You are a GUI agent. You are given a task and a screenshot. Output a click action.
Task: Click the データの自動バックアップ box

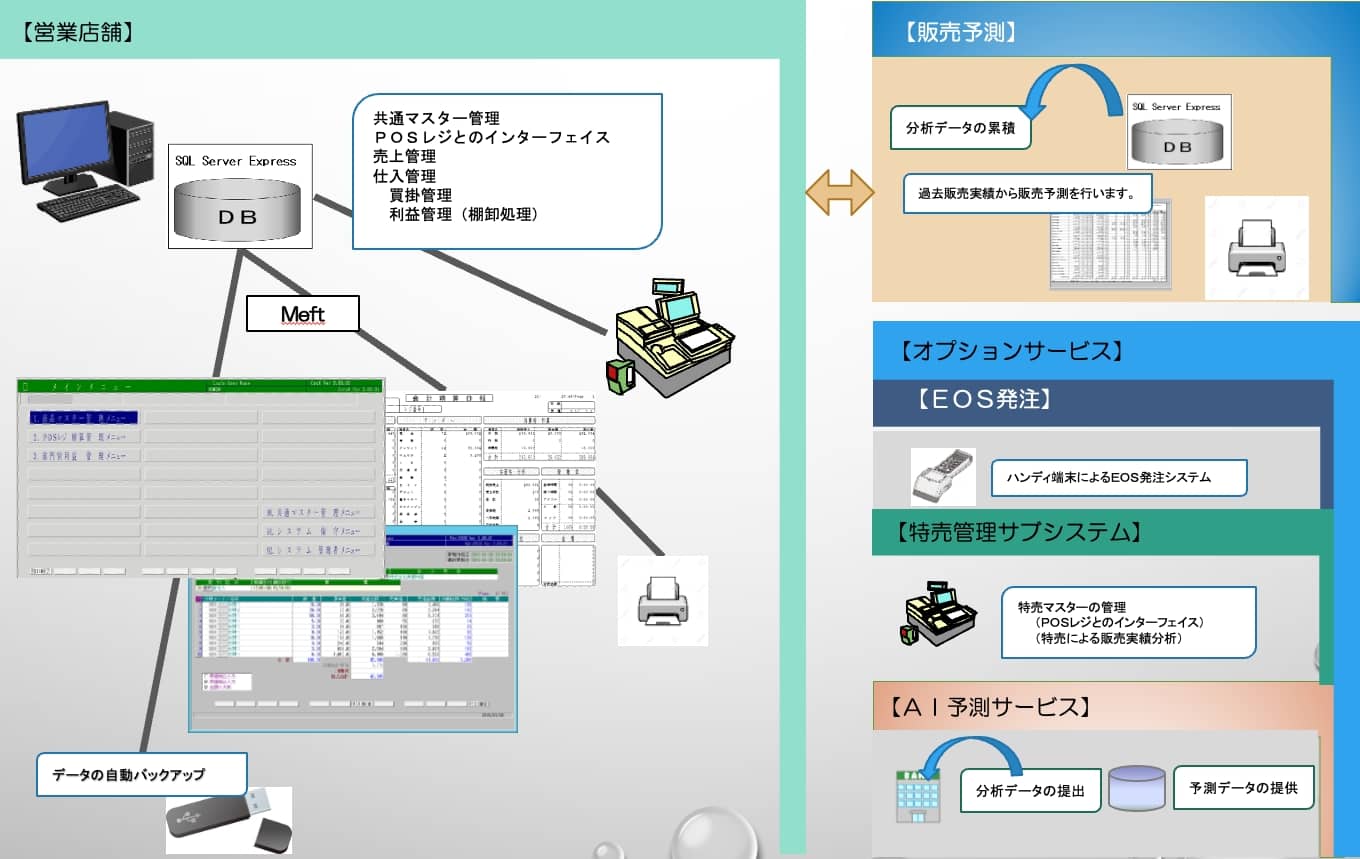[x=142, y=775]
